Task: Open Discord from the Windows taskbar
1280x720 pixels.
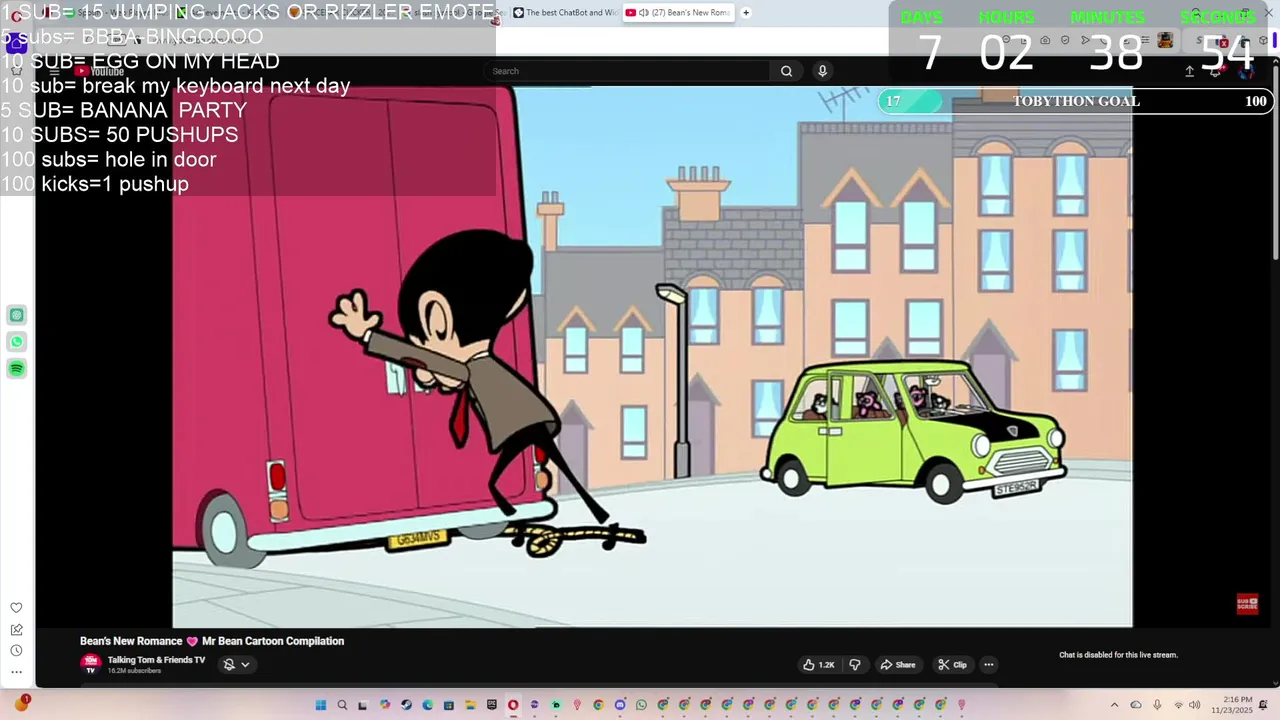Action: click(620, 705)
